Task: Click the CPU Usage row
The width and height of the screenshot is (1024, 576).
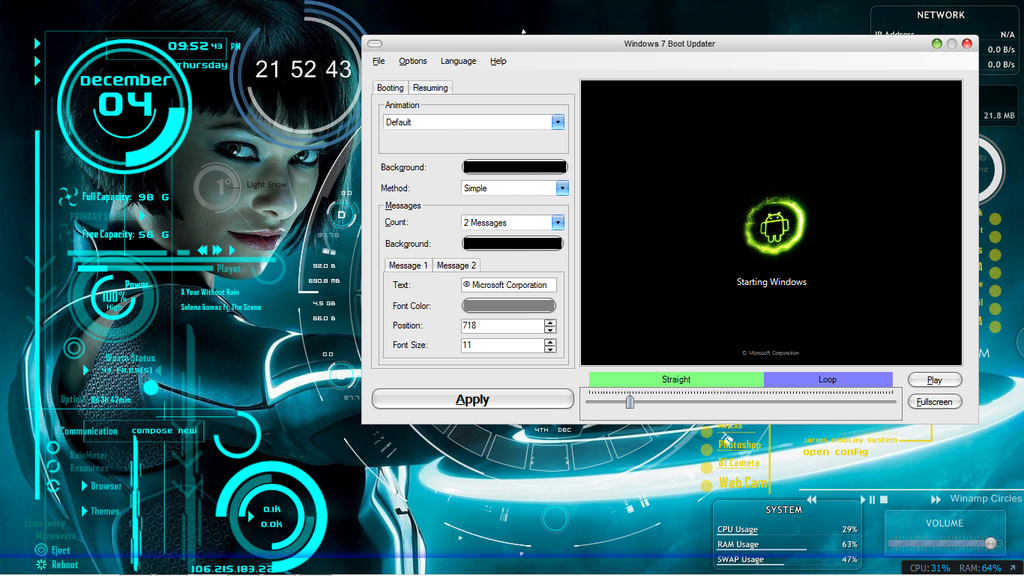Action: (787, 530)
